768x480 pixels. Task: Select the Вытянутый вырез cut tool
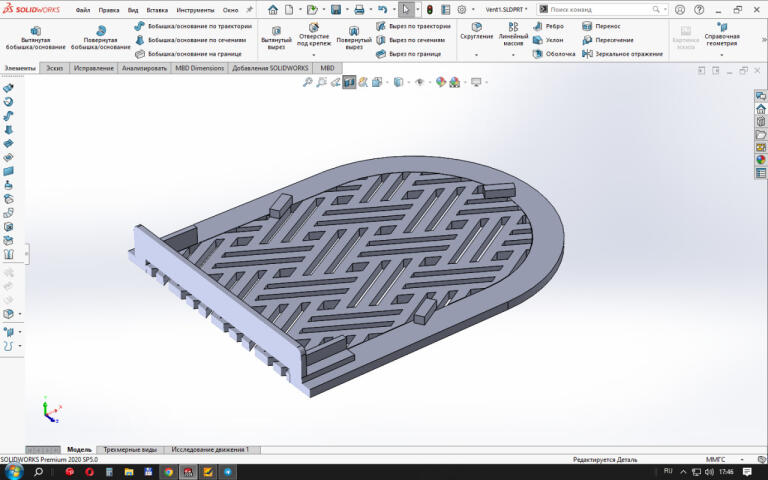pos(276,38)
